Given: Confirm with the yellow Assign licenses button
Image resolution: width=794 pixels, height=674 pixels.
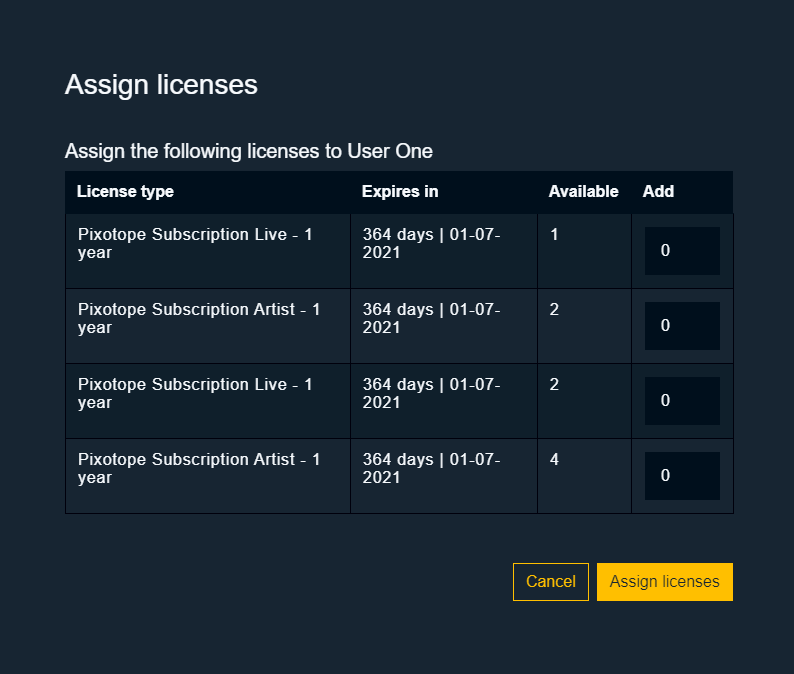Looking at the screenshot, I should click(664, 582).
